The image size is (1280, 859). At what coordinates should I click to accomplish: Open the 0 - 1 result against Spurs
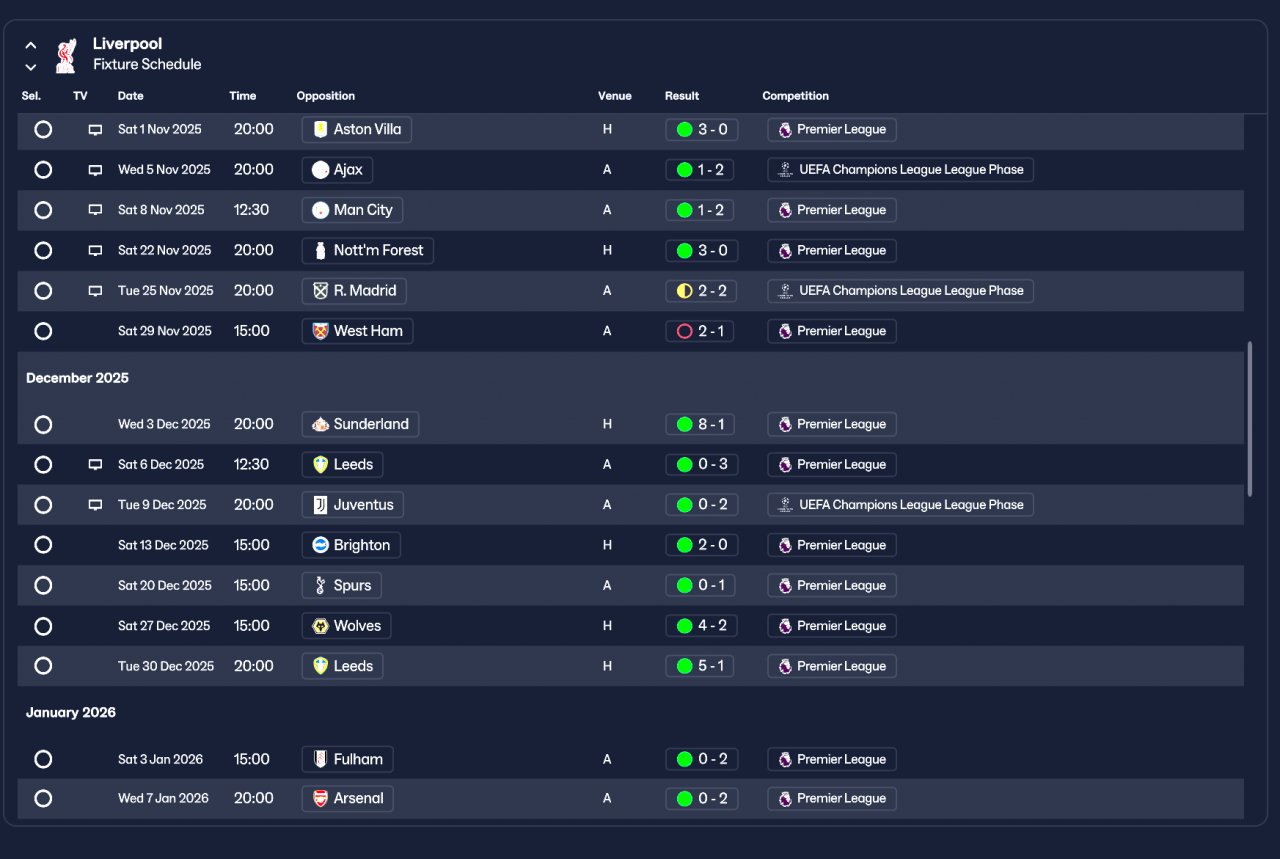[x=700, y=586]
